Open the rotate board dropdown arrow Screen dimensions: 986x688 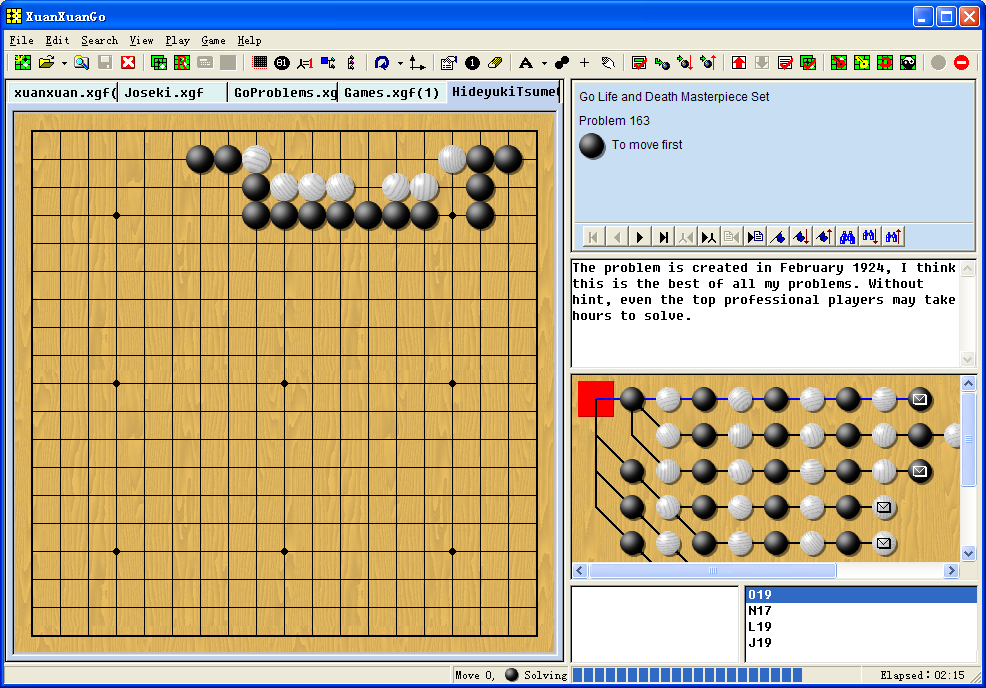(x=400, y=63)
